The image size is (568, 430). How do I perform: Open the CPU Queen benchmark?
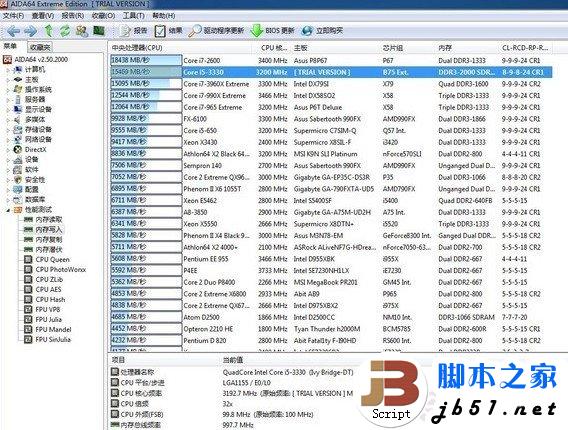tap(52, 259)
